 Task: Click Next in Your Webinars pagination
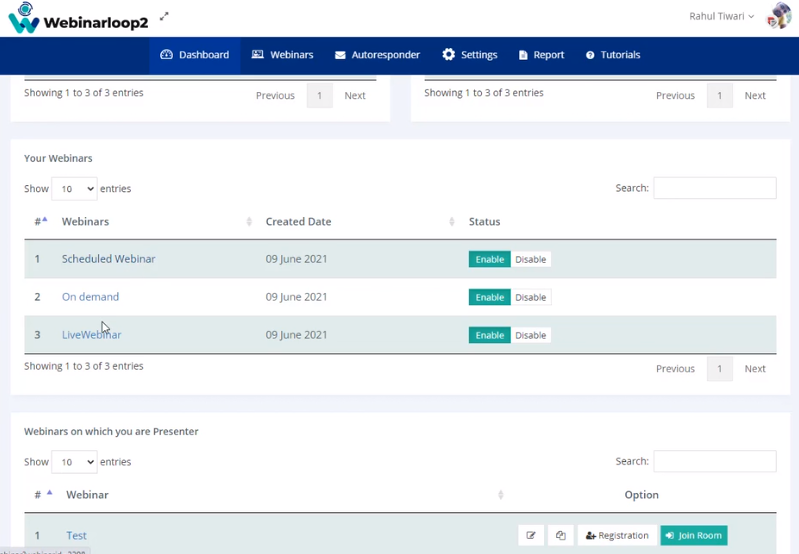[x=755, y=368]
